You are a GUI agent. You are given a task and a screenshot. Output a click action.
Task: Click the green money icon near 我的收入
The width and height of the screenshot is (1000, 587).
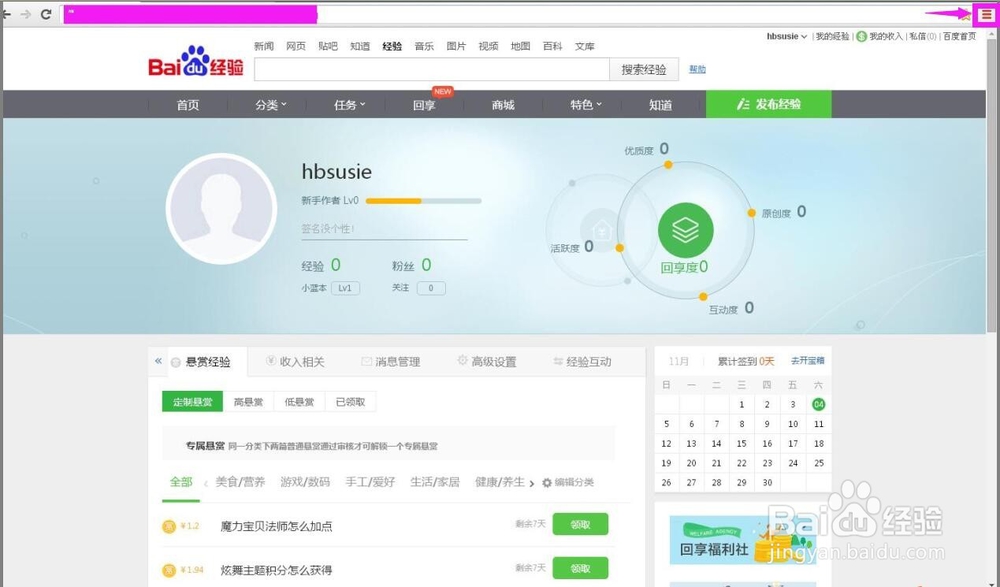862,36
